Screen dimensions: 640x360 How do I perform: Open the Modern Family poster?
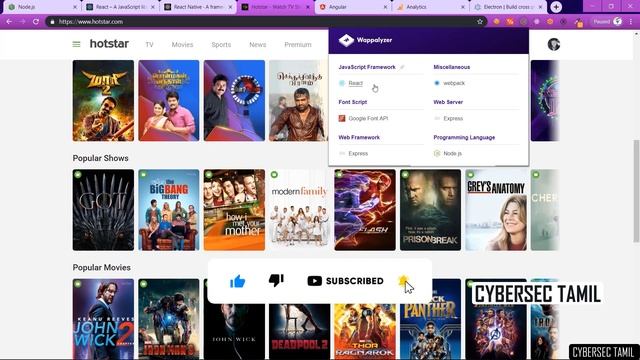click(300, 210)
